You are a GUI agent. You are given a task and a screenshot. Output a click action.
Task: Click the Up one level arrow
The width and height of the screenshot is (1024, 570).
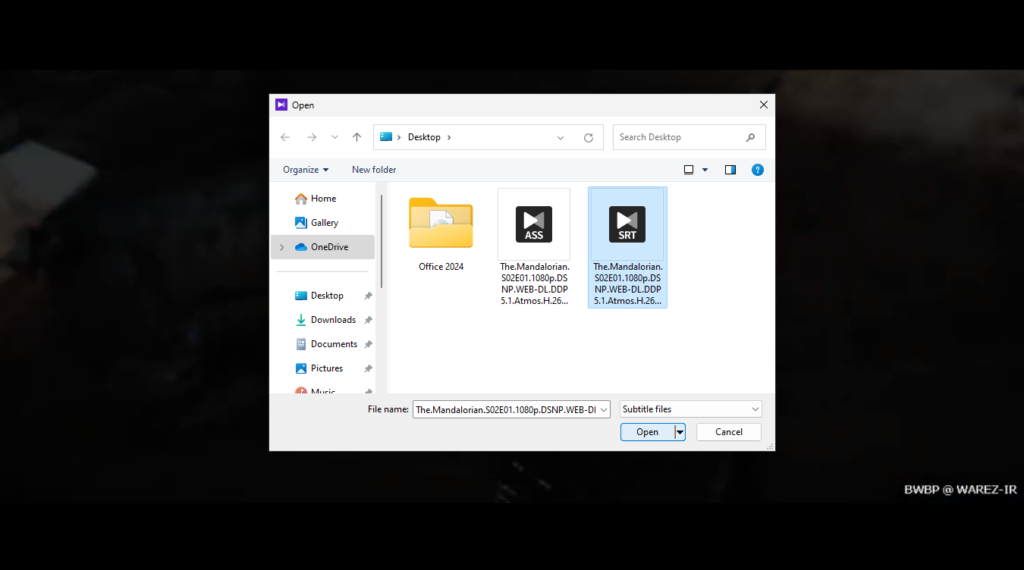(357, 137)
